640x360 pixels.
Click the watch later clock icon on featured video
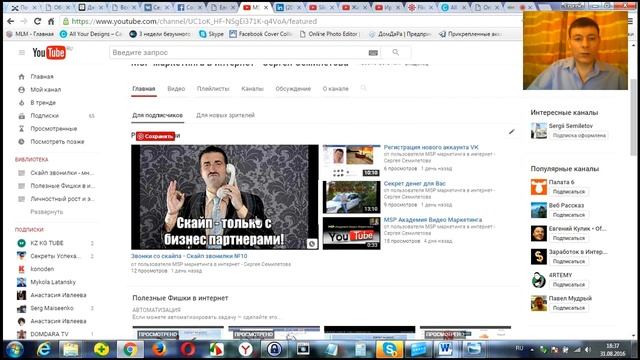[312, 244]
